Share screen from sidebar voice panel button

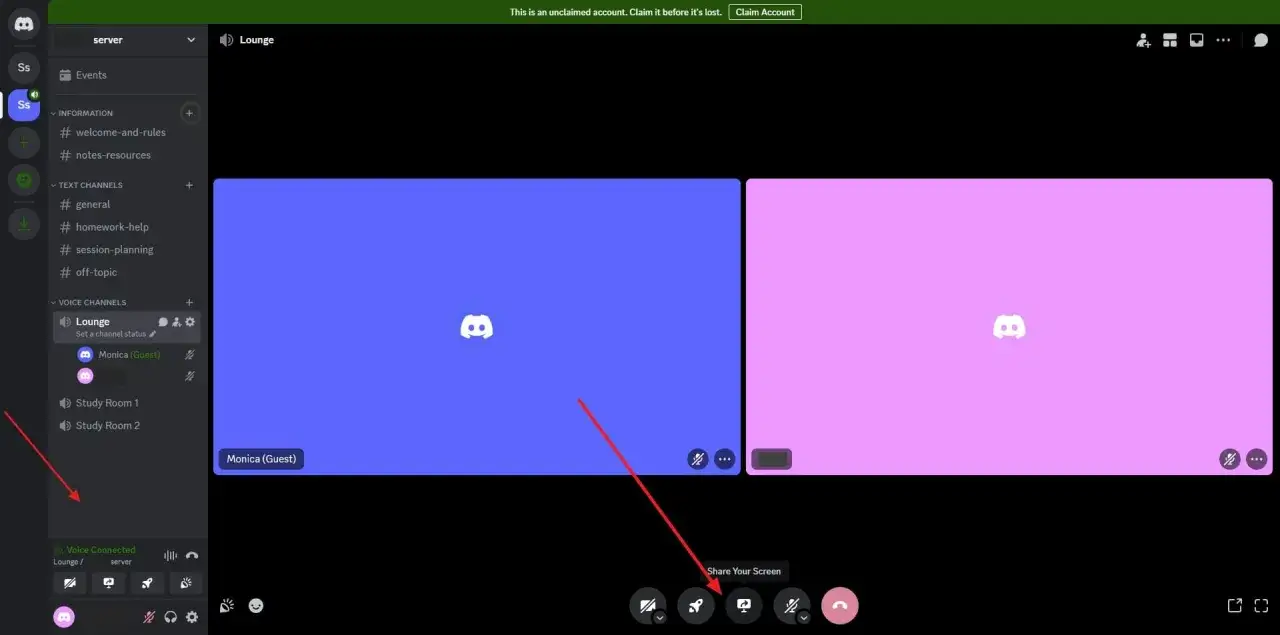(x=108, y=583)
